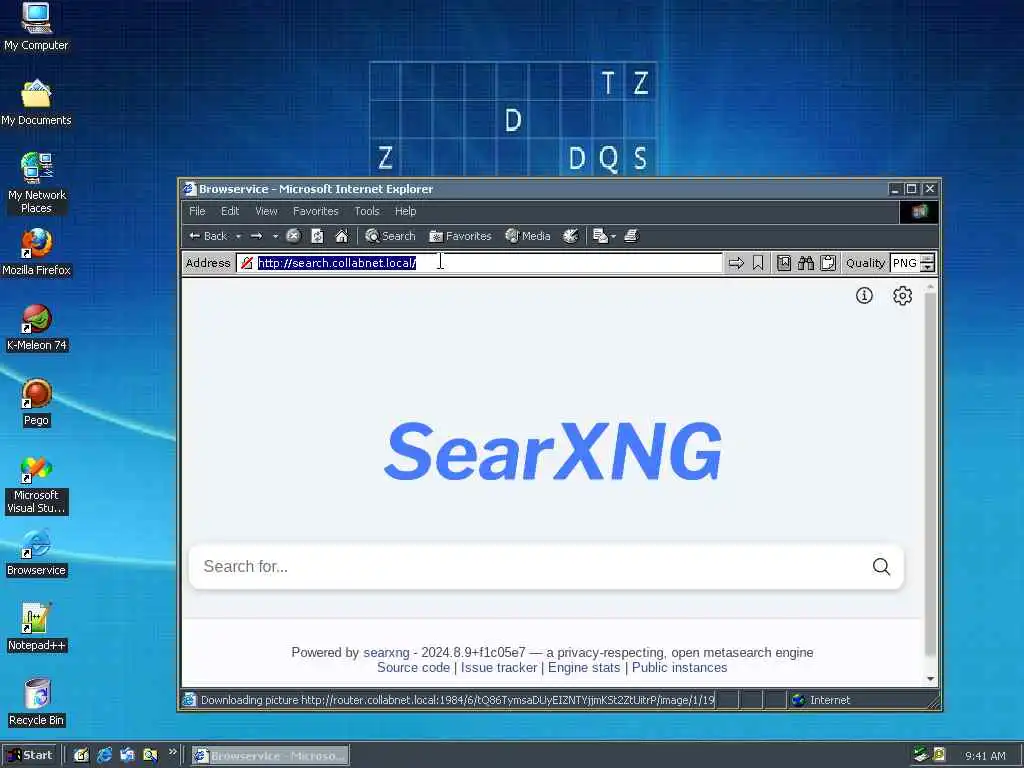Open the Start menu

click(30, 756)
